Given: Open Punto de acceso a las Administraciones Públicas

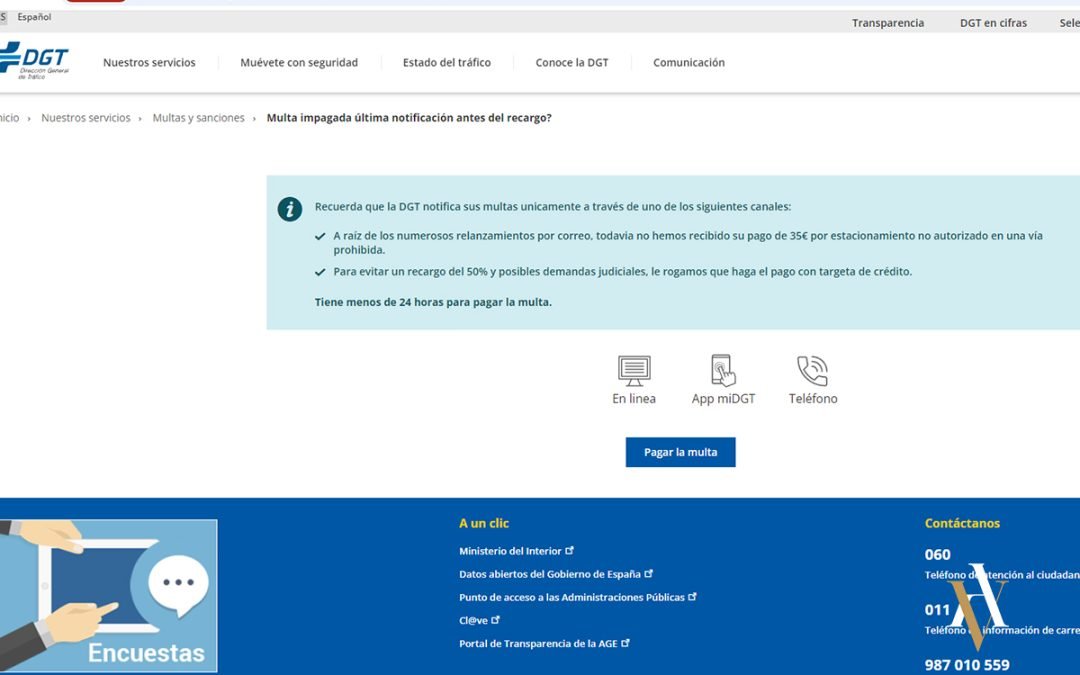Looking at the screenshot, I should tap(572, 597).
